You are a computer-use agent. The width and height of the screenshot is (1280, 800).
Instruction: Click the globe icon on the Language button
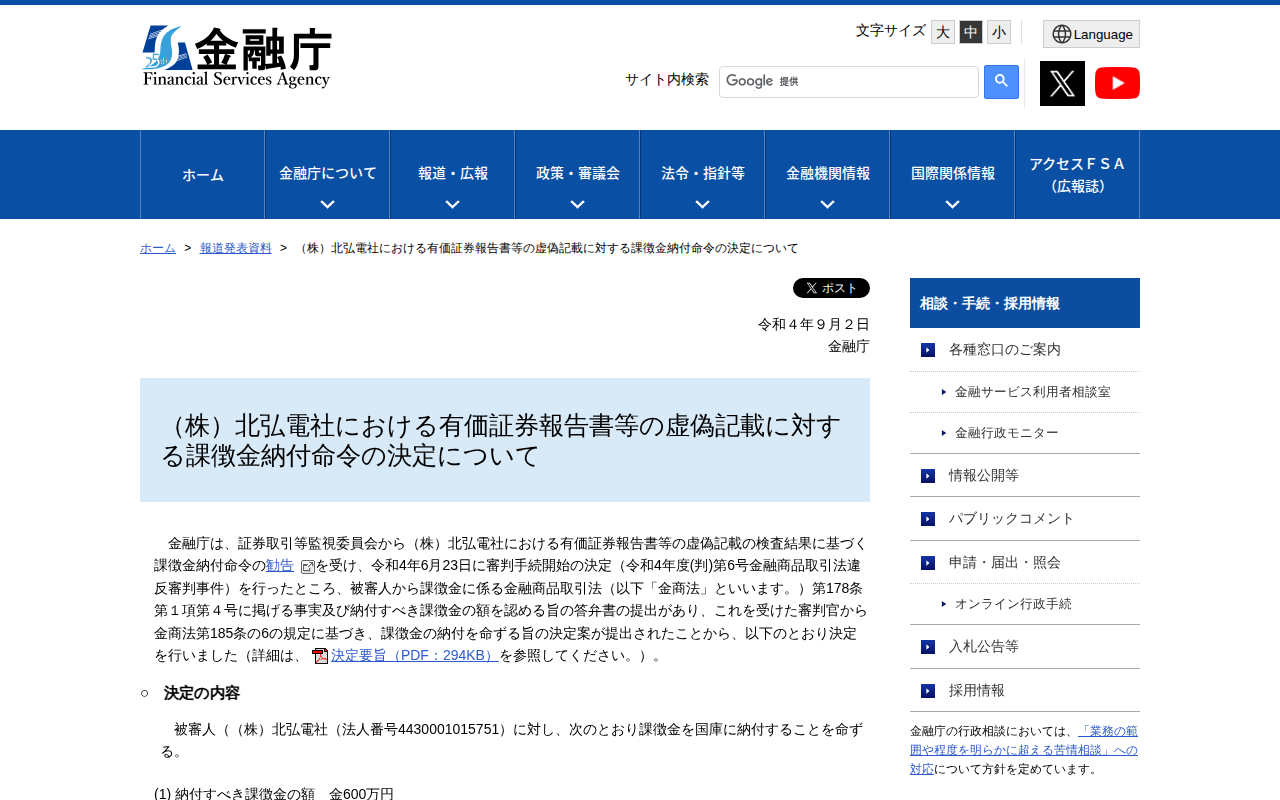click(x=1062, y=34)
